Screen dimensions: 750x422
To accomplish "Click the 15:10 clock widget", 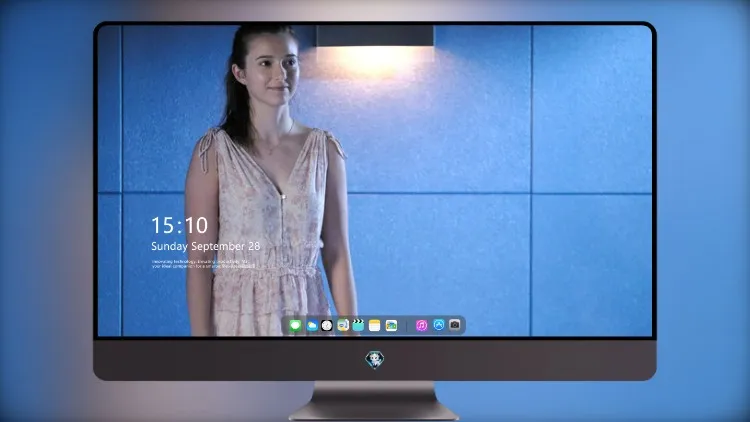I will pos(179,225).
